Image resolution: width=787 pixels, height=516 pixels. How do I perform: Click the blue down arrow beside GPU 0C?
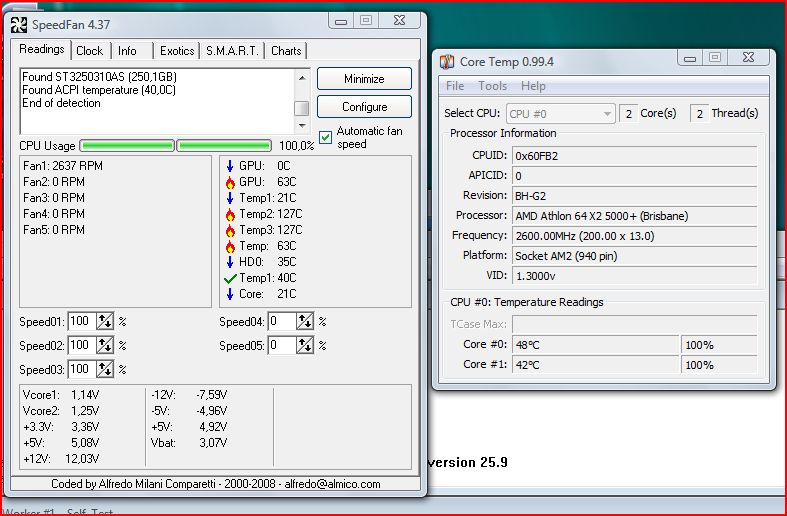coord(230,166)
